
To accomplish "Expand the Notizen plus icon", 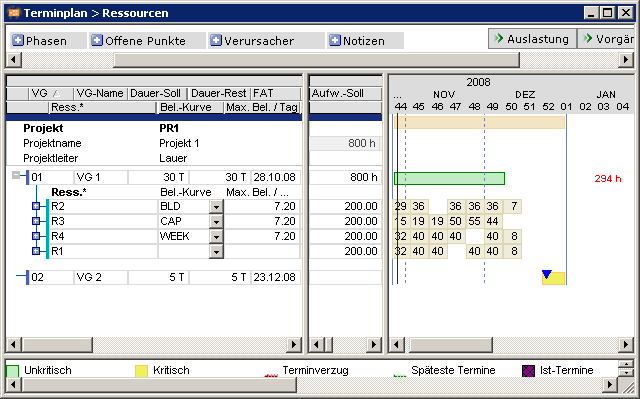I will 335,40.
